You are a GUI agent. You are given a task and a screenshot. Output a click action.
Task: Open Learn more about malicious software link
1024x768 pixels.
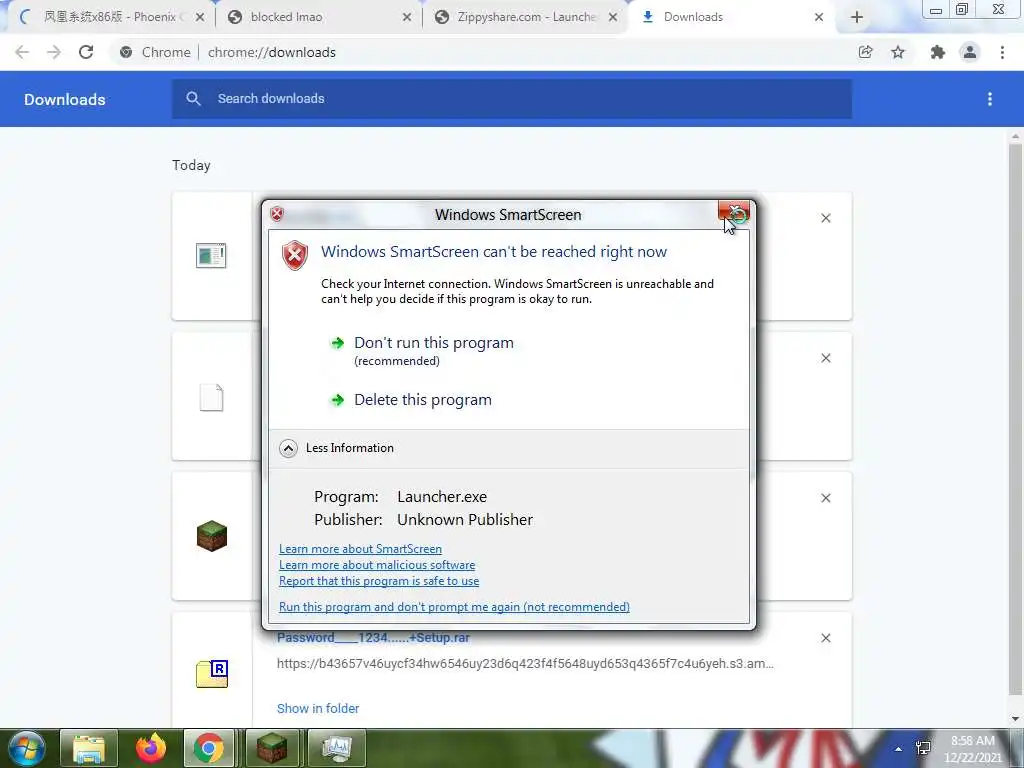[x=377, y=565]
